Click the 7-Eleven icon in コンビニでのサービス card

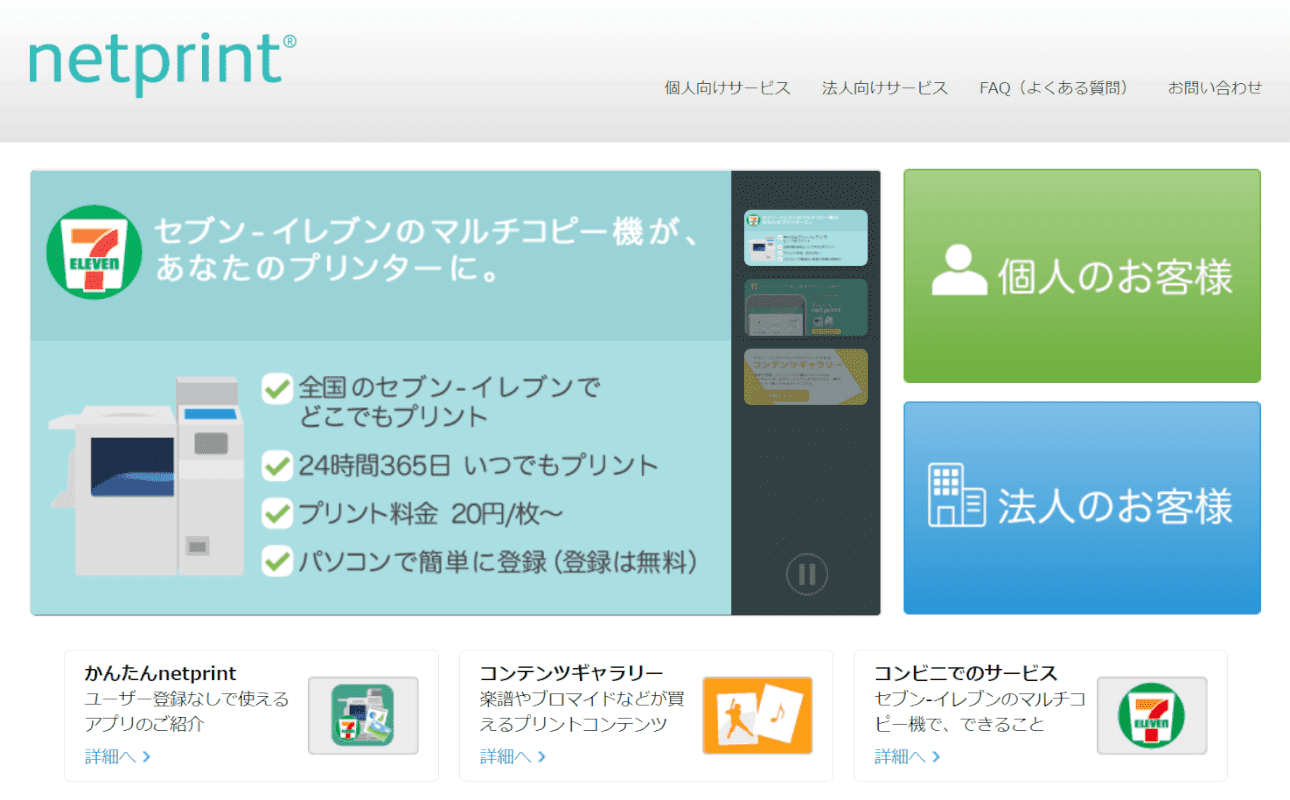coord(1152,715)
